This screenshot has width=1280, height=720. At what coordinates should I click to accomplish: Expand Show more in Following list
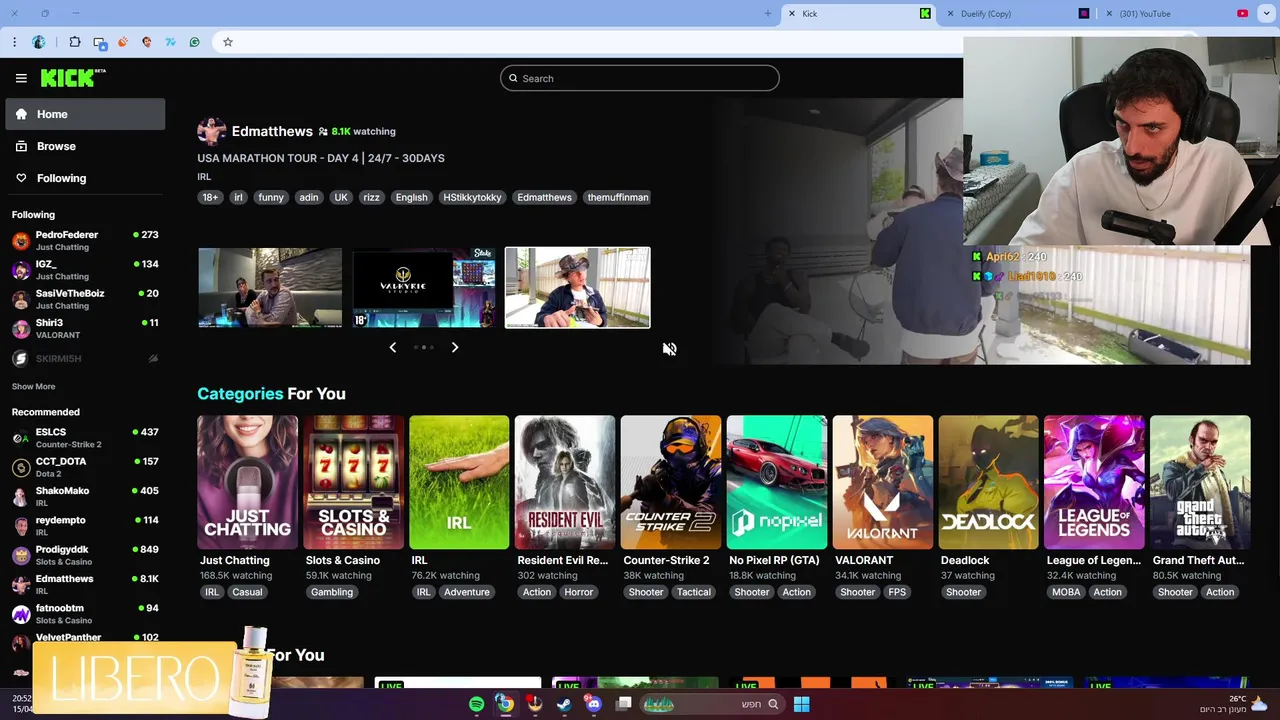(33, 386)
